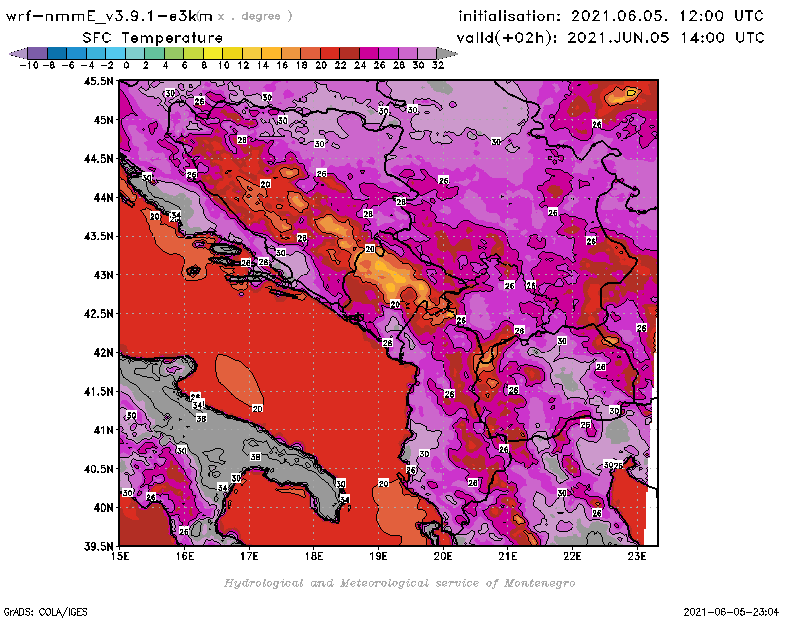Click the '14' legend tick label
The width and height of the screenshot is (800, 618).
point(263,65)
